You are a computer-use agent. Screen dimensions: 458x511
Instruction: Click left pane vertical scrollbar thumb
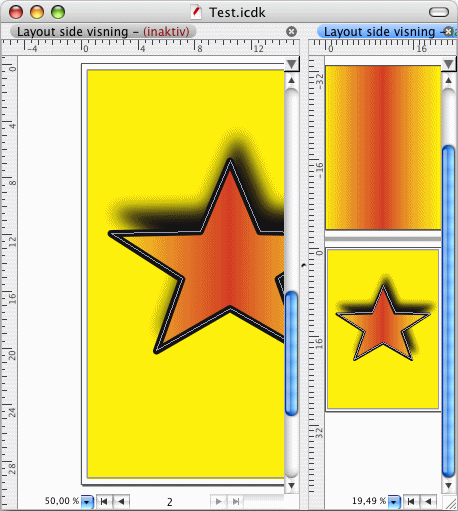[291, 353]
